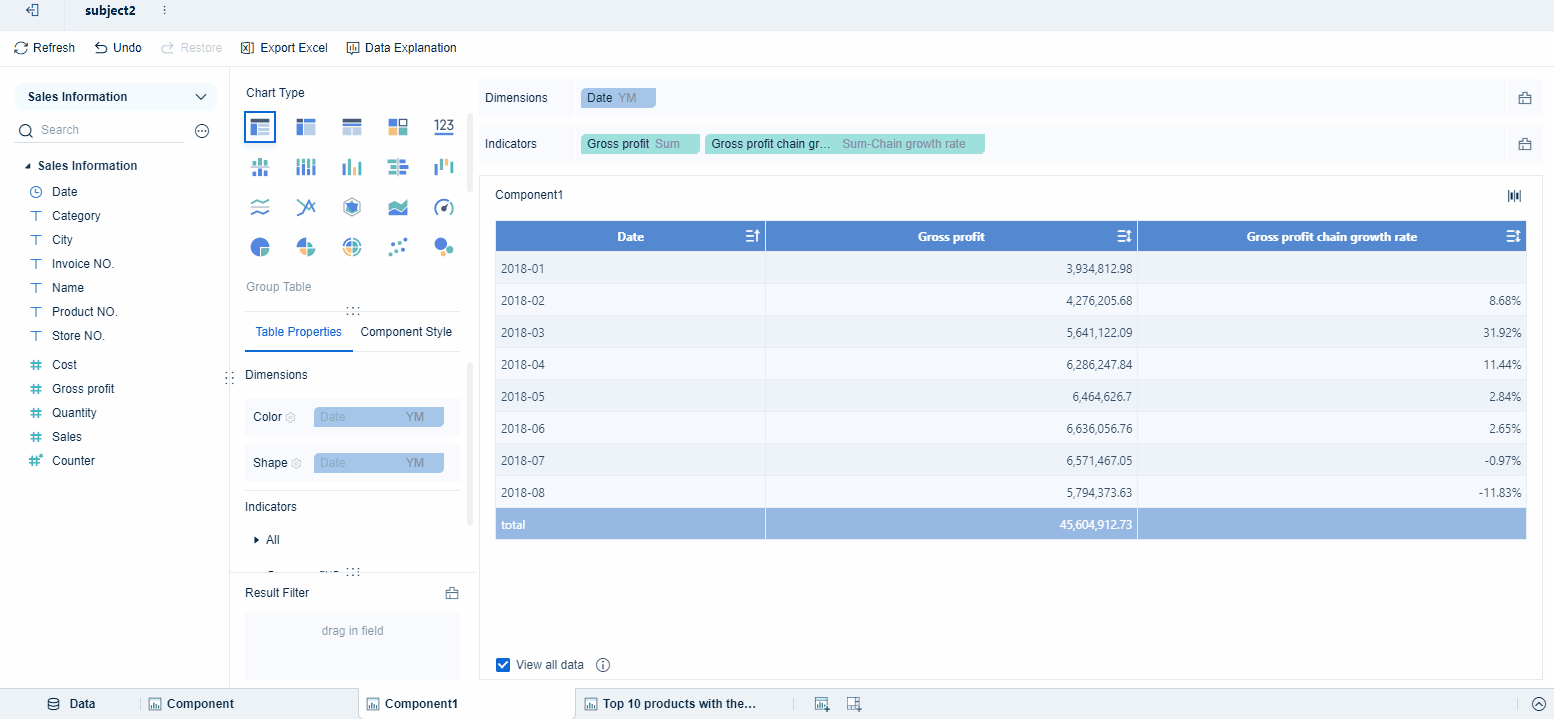Uncheck the View all data checkbox
This screenshot has height=719, width=1554.
tap(502, 664)
